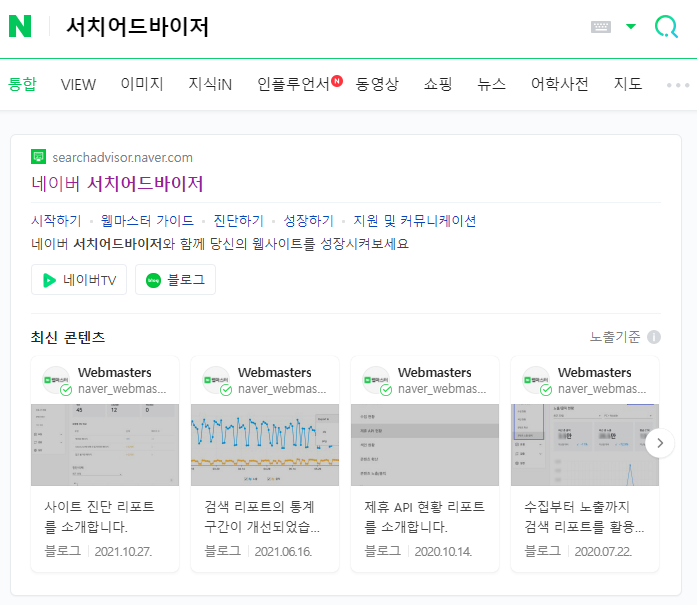The height and width of the screenshot is (605, 697).
Task: Open post 수집부터 노출까지 검색 리포트를 활용
Action: pos(584,517)
